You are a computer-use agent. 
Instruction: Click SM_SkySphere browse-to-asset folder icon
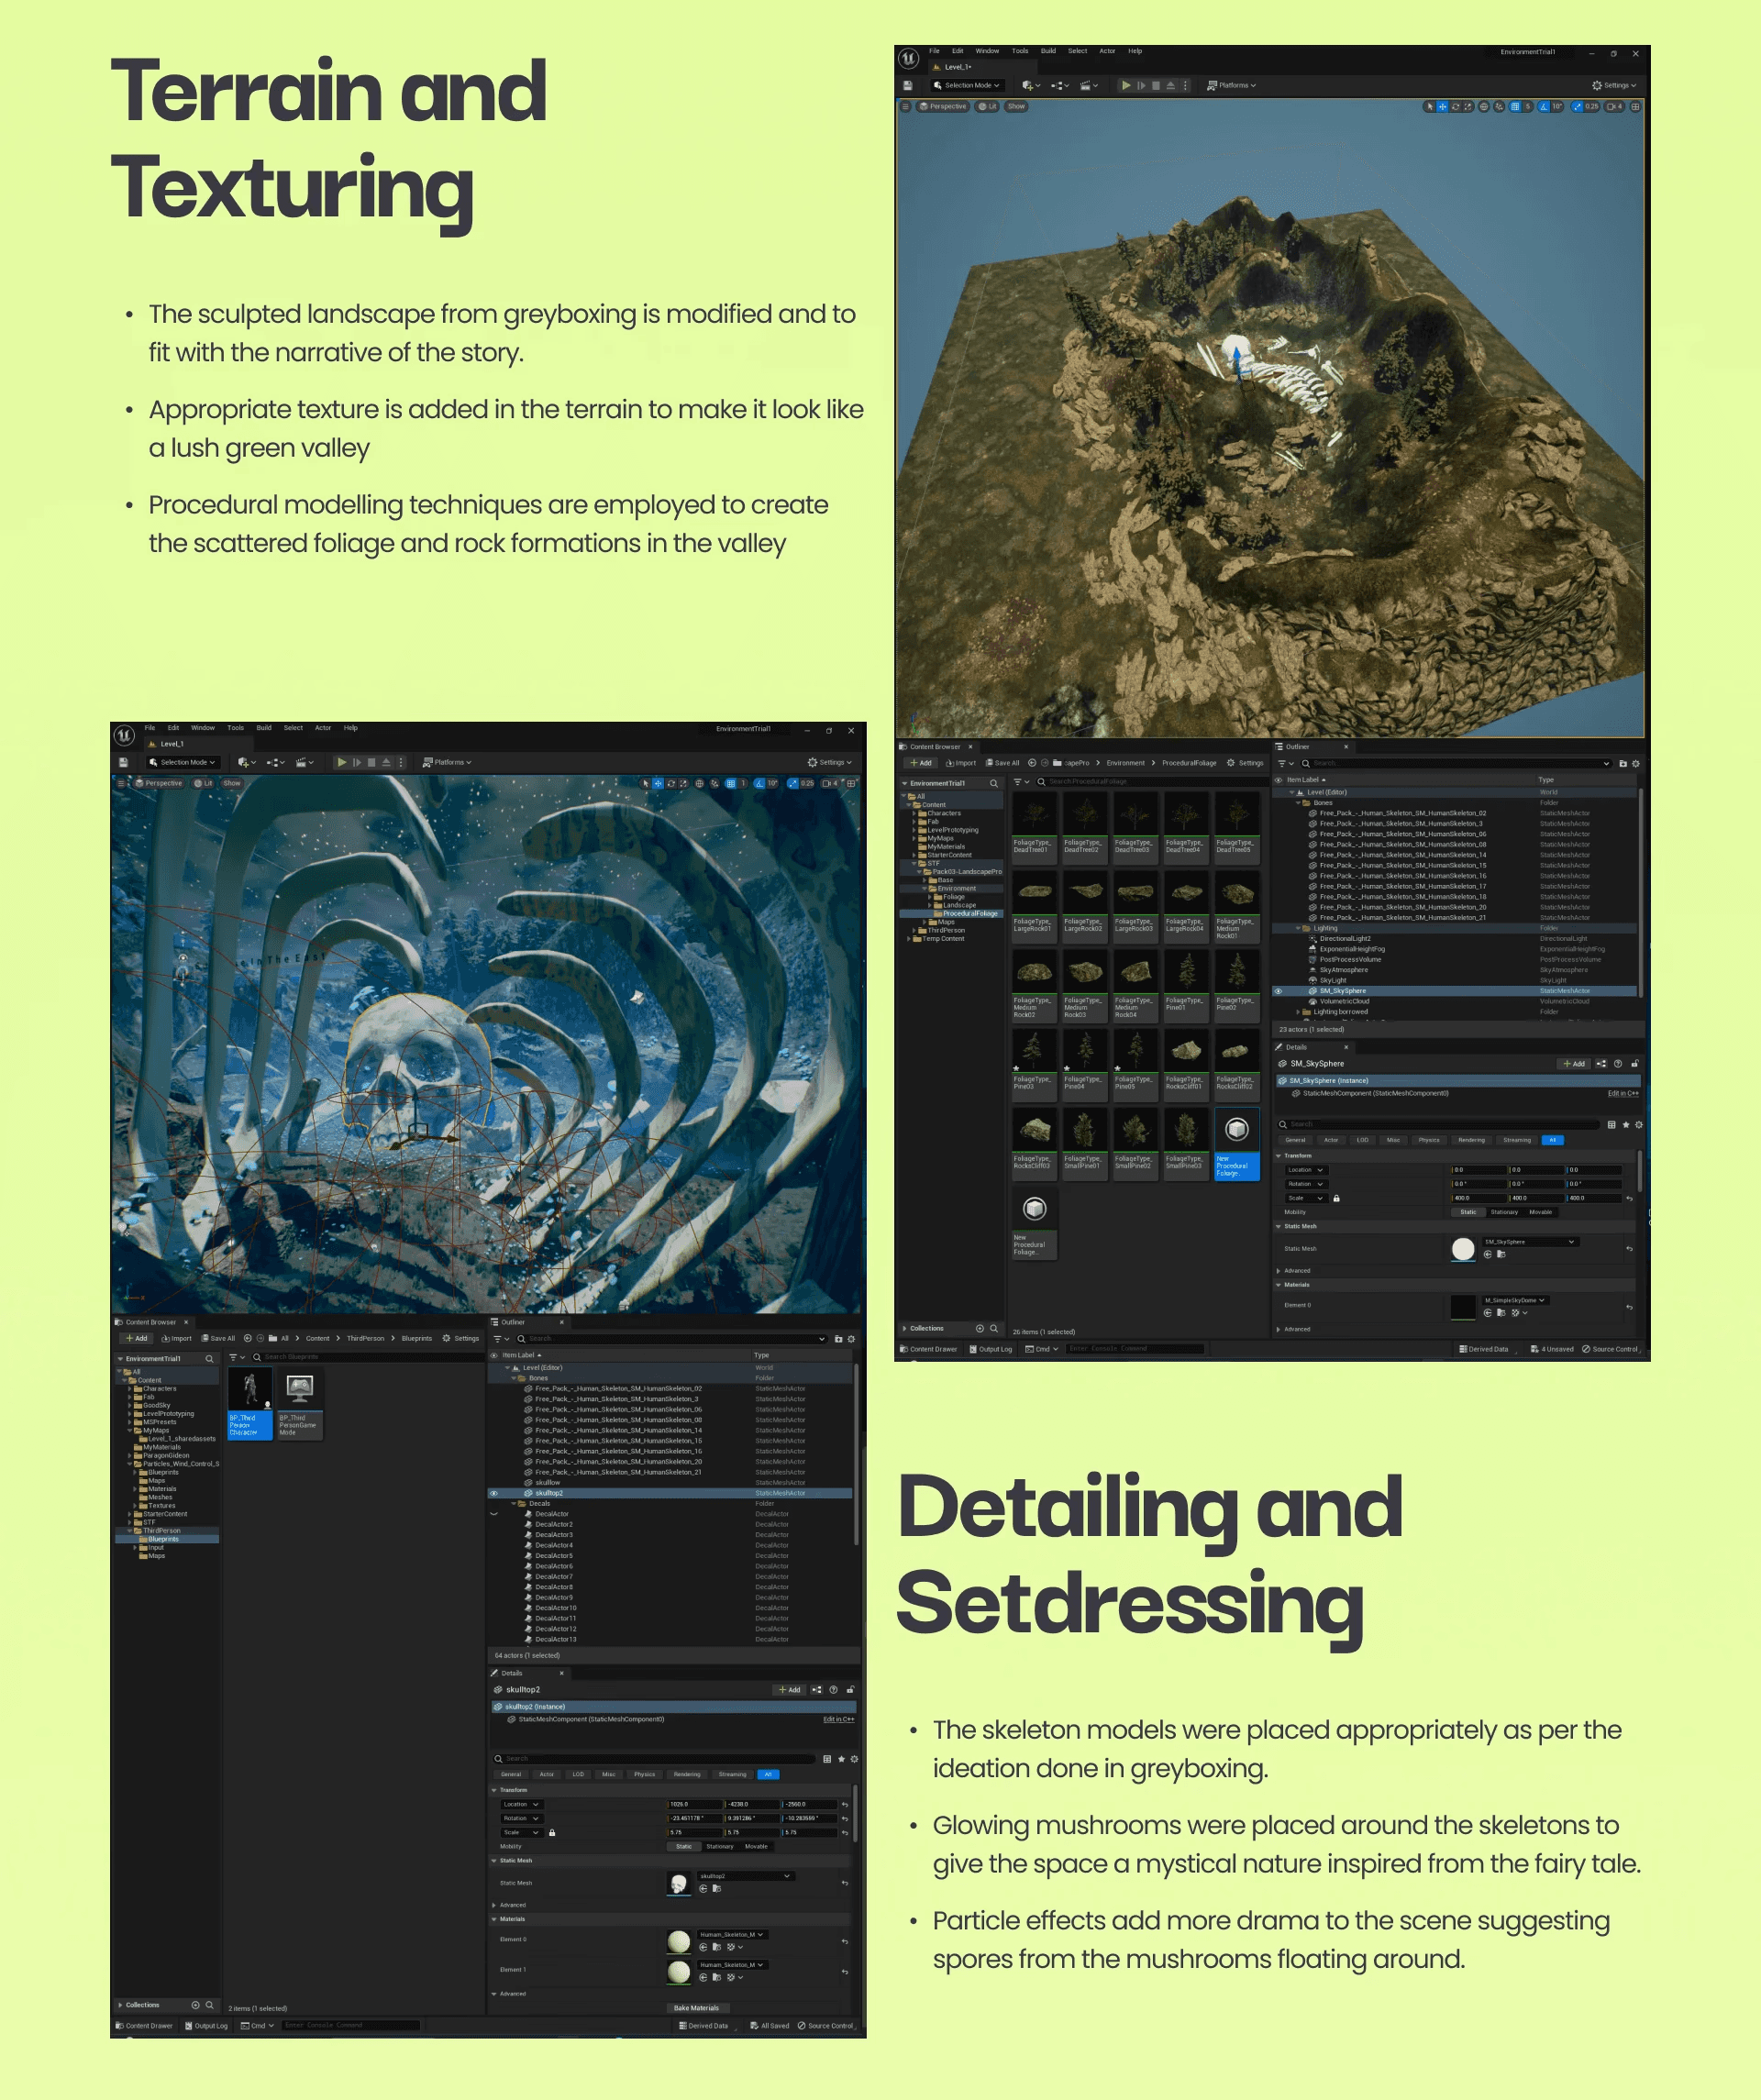[1501, 1254]
